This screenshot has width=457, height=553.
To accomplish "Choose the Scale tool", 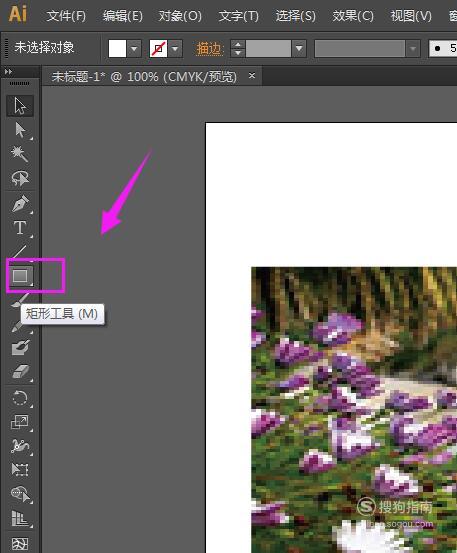I will tap(20, 422).
